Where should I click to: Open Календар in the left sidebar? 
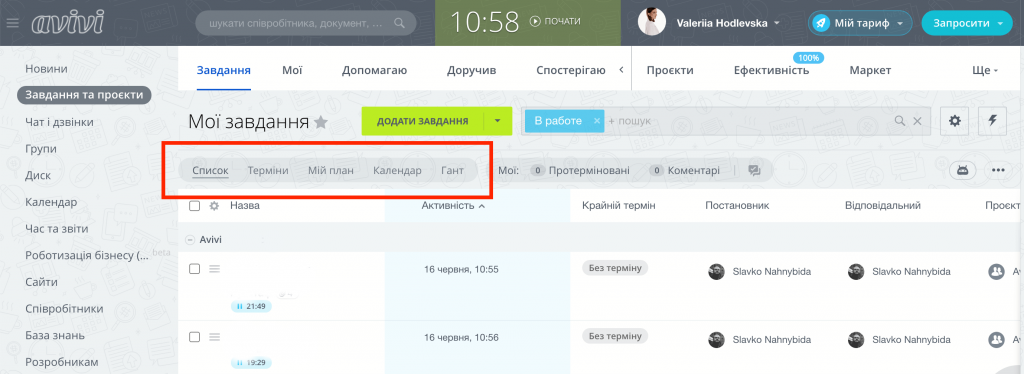[51, 202]
